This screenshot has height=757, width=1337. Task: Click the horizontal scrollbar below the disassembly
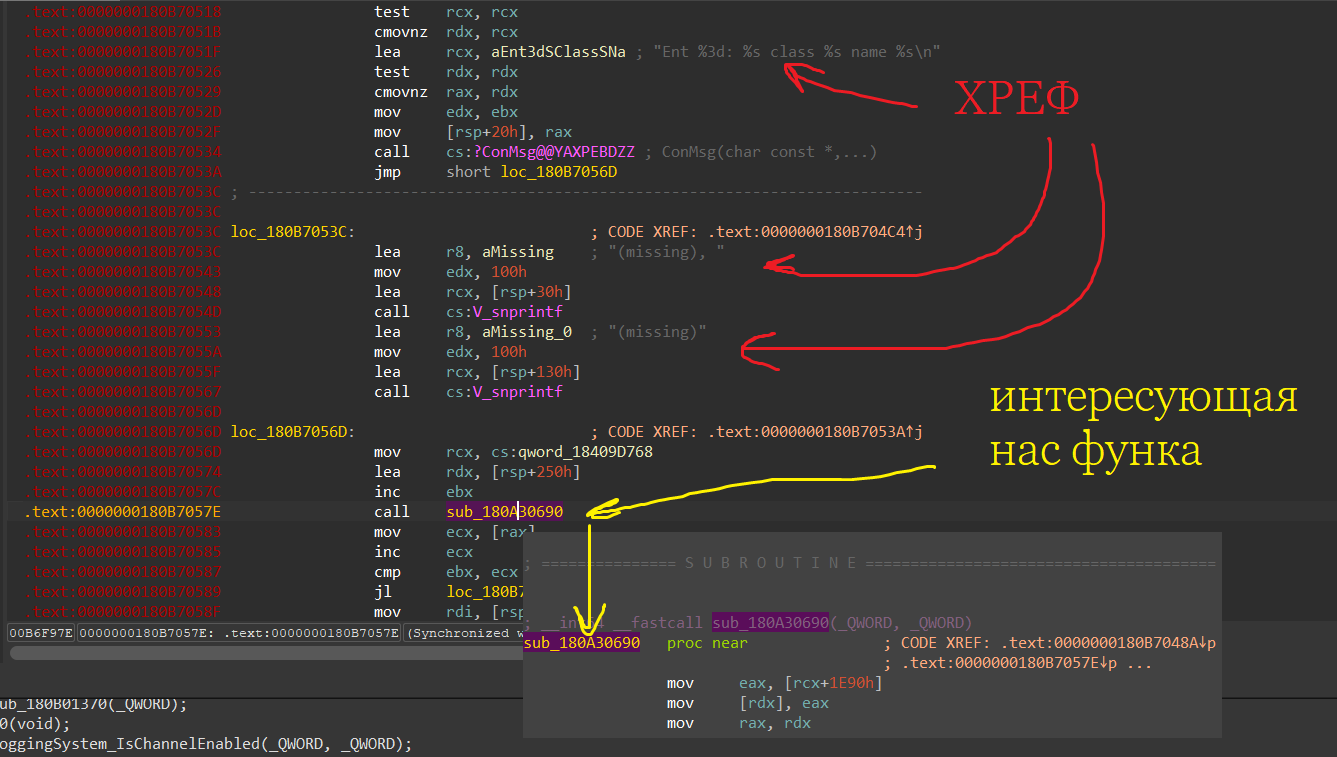click(x=260, y=653)
